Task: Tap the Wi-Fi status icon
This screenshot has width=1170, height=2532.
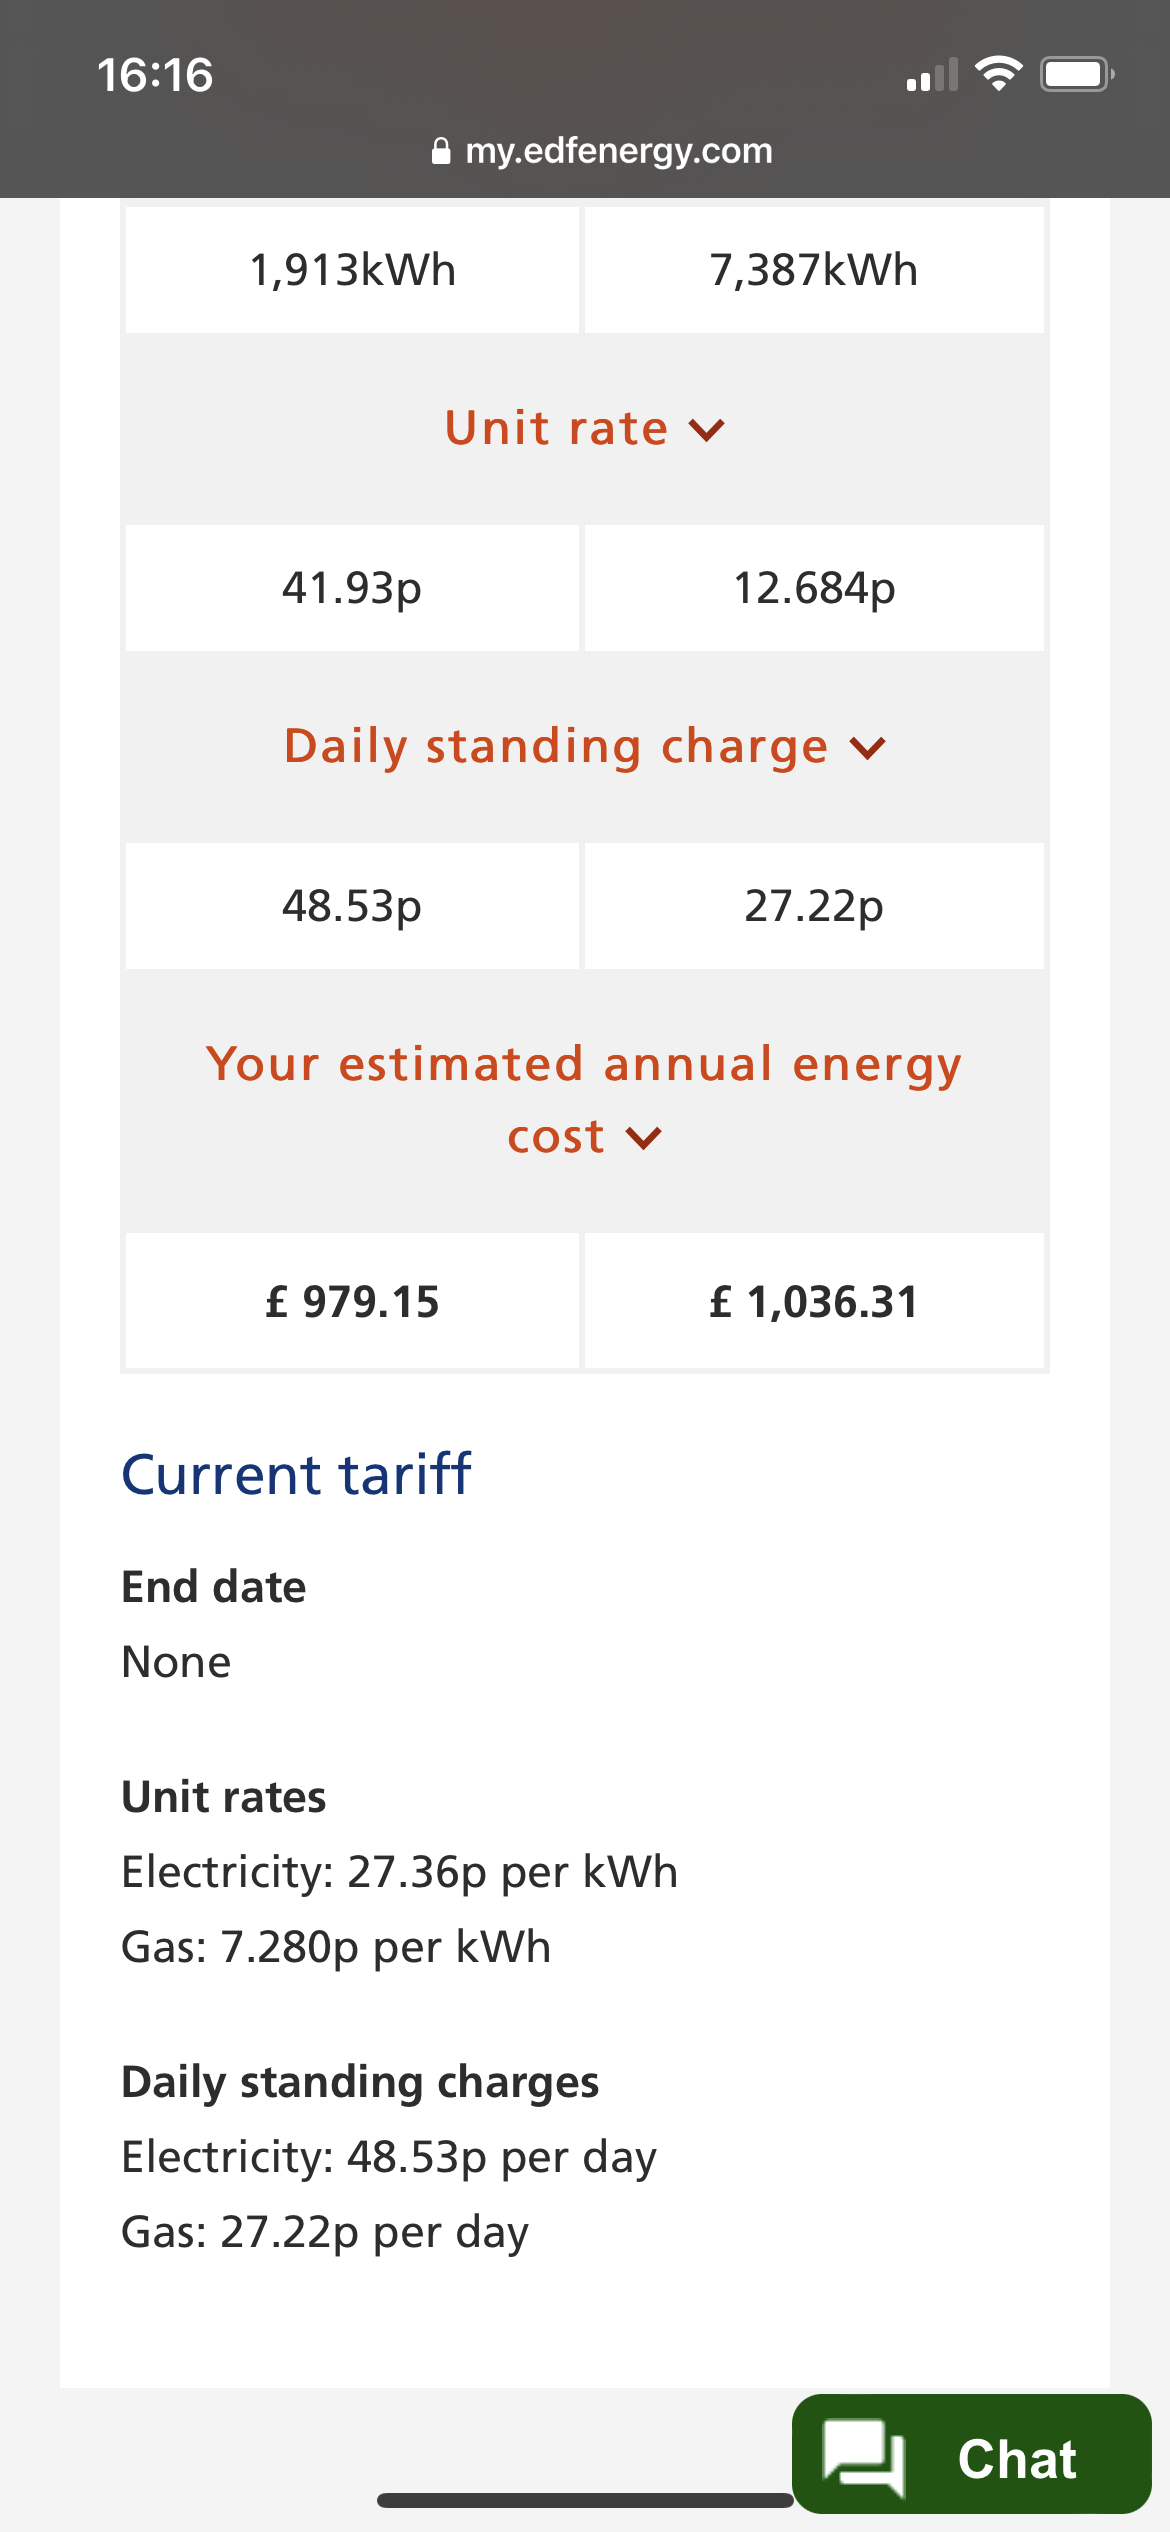Action: point(998,74)
